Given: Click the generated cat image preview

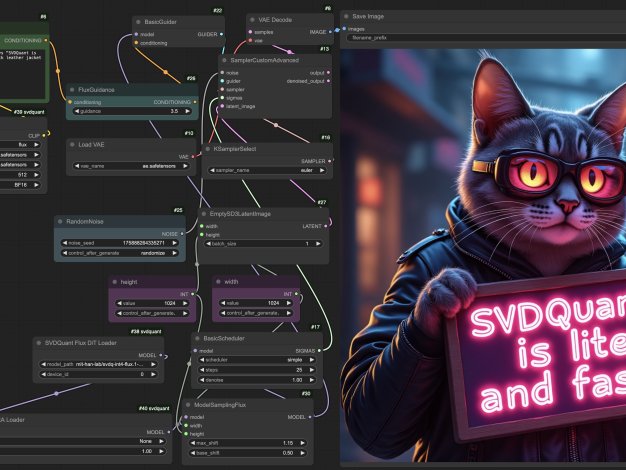Looking at the screenshot, I should pos(483,256).
